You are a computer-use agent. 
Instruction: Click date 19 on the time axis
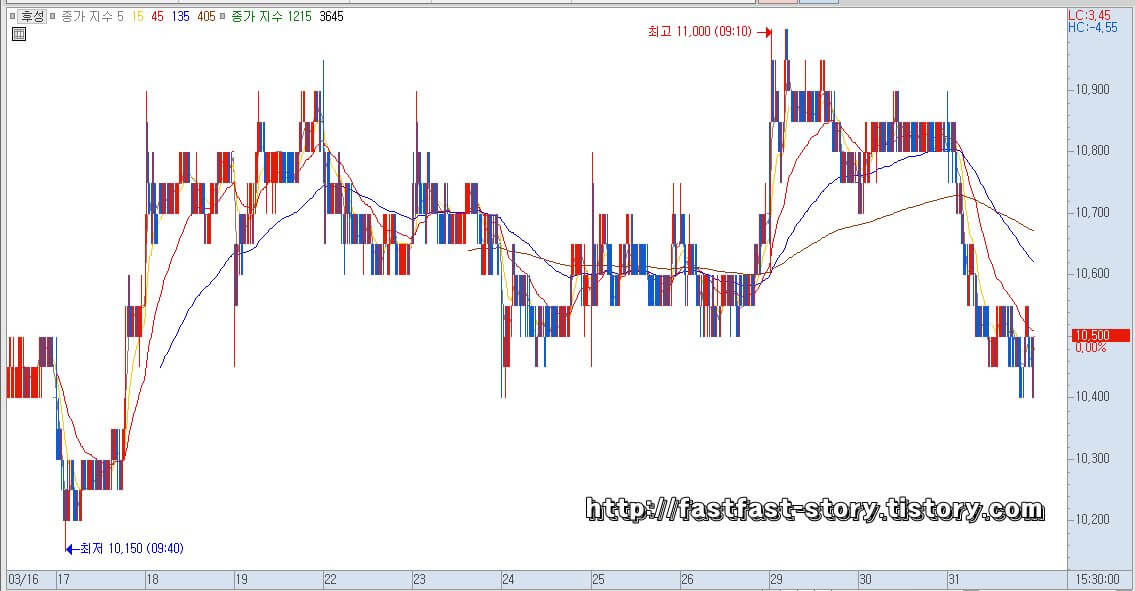click(x=241, y=579)
